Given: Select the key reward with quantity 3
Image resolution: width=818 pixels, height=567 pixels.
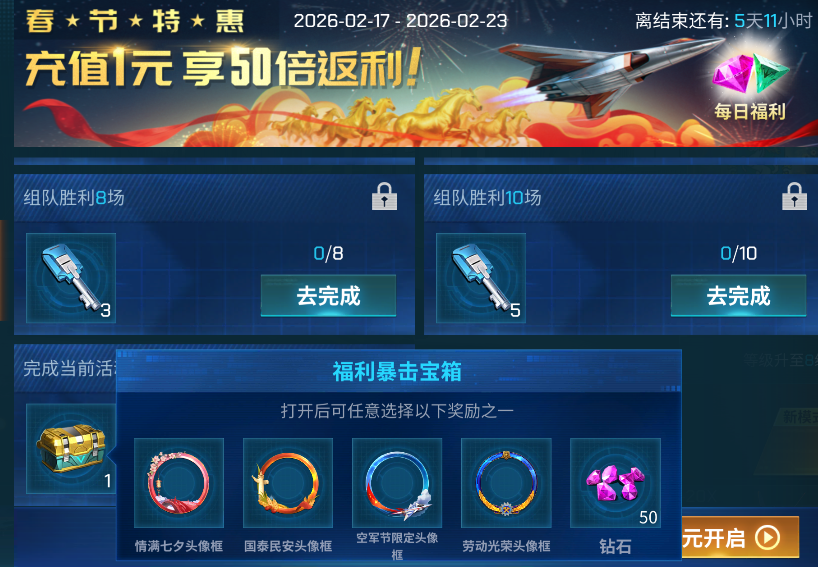Looking at the screenshot, I should click(71, 278).
